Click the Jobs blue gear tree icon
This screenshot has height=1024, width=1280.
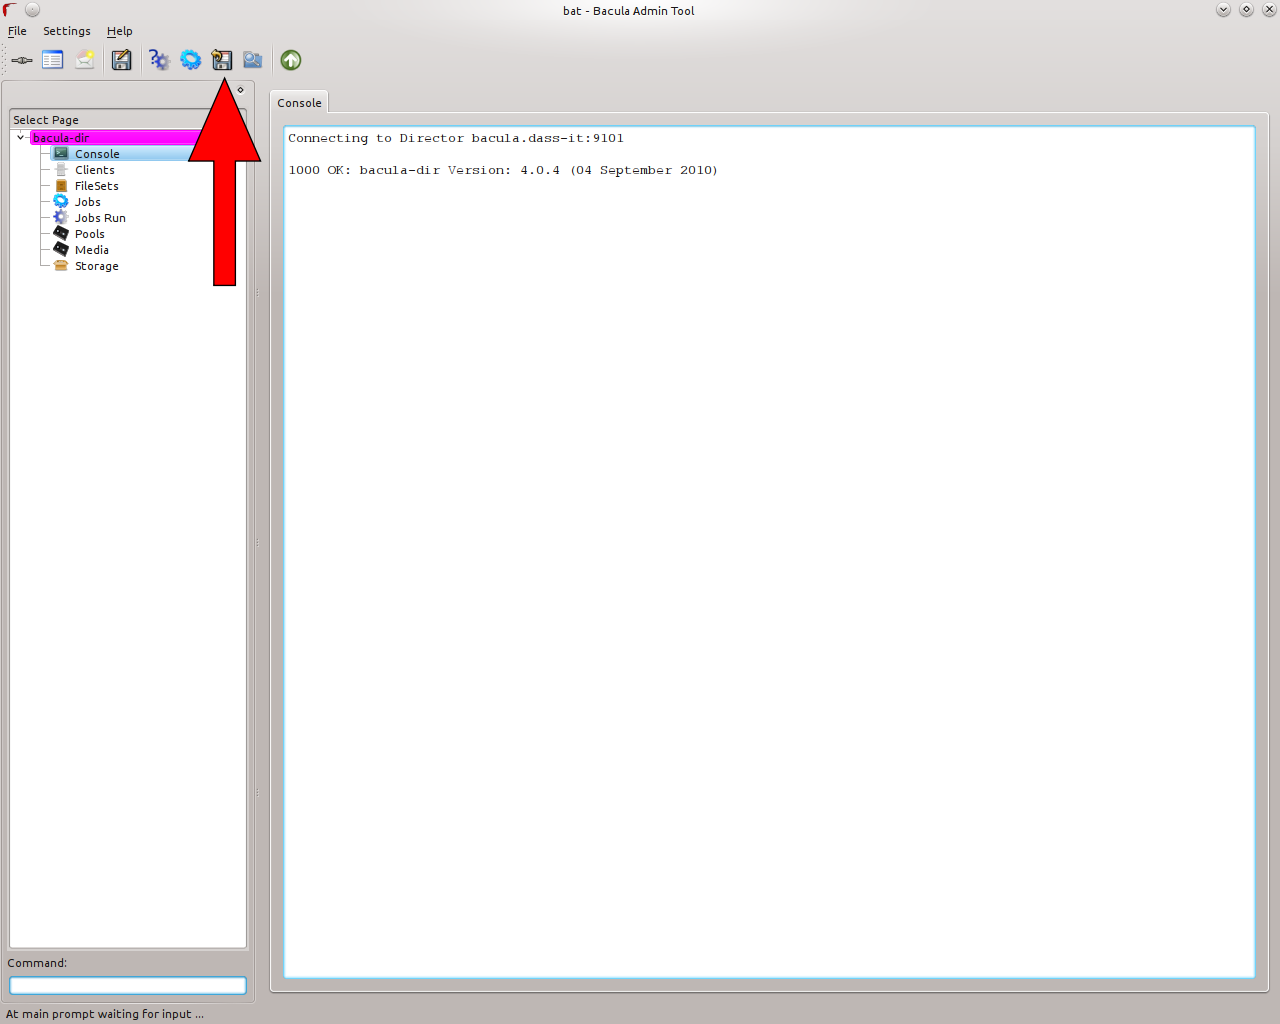[61, 201]
